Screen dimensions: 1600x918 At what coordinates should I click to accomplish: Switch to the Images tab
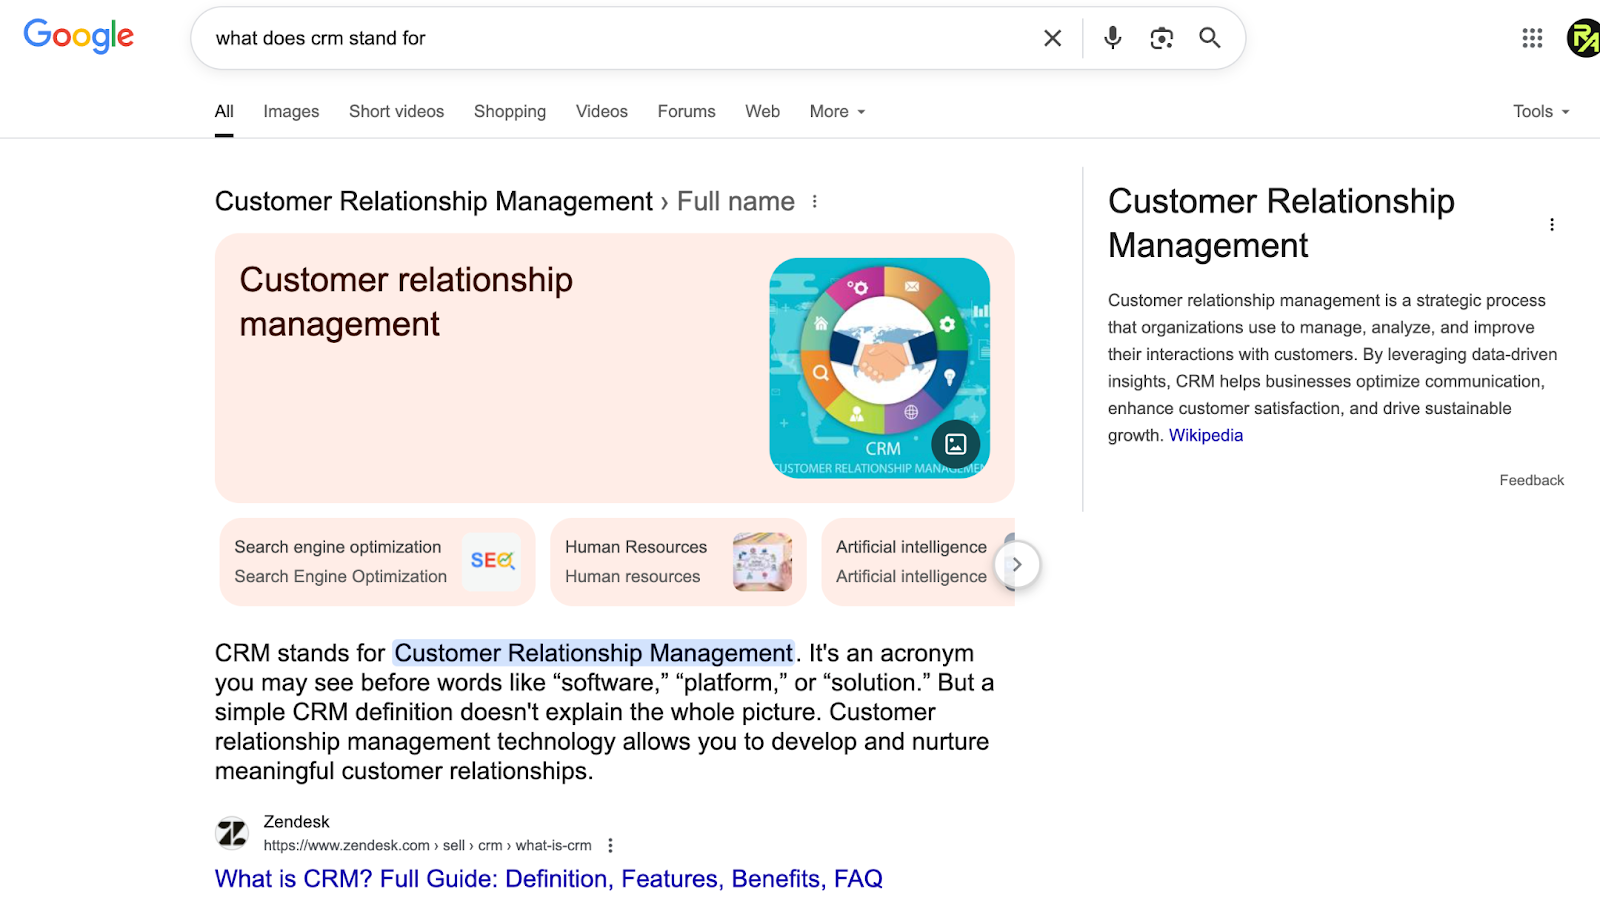(x=291, y=111)
